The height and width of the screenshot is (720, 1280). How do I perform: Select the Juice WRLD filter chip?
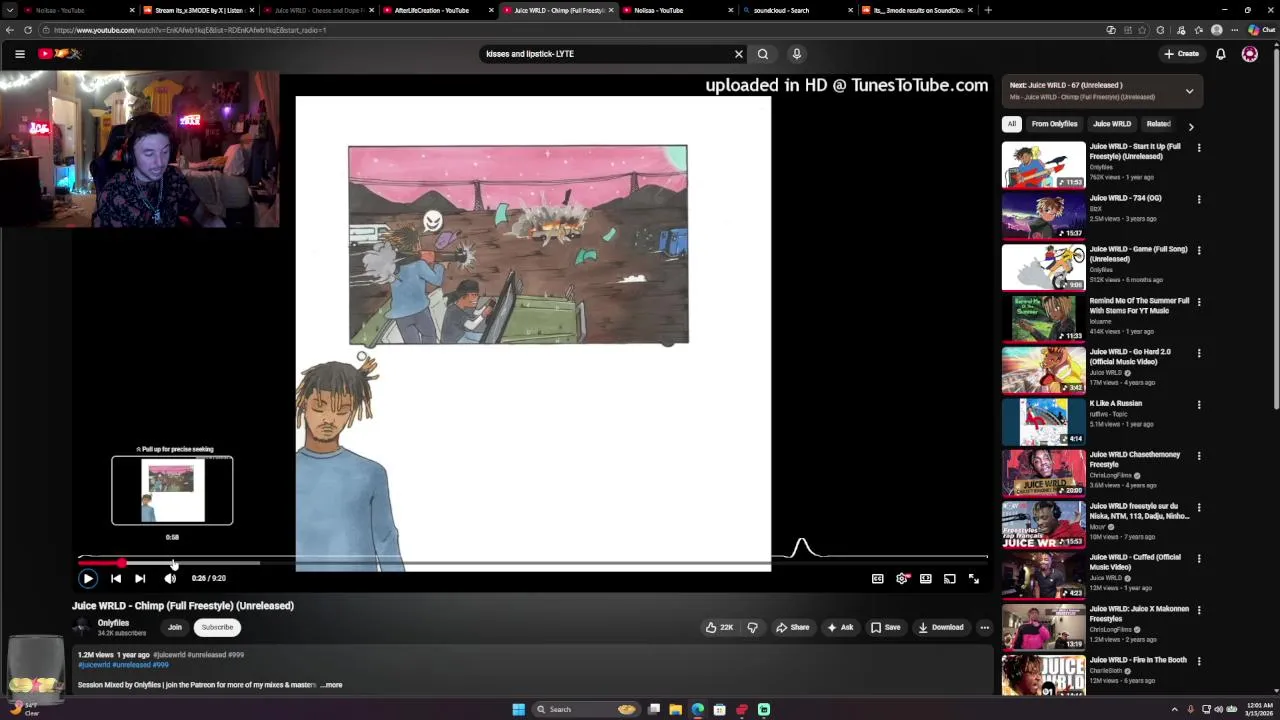(1112, 124)
